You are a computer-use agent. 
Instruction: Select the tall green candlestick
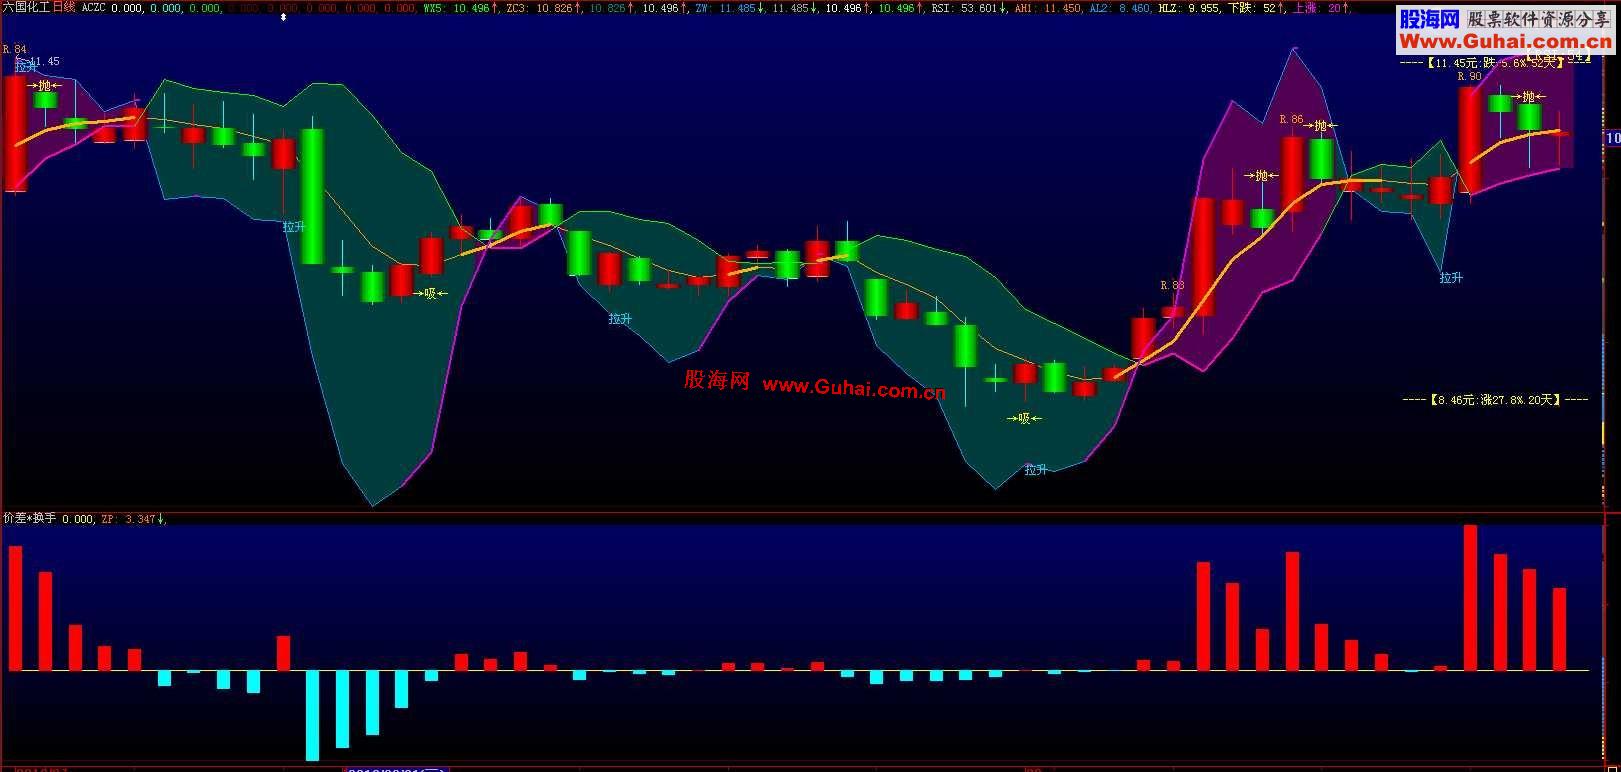[313, 196]
